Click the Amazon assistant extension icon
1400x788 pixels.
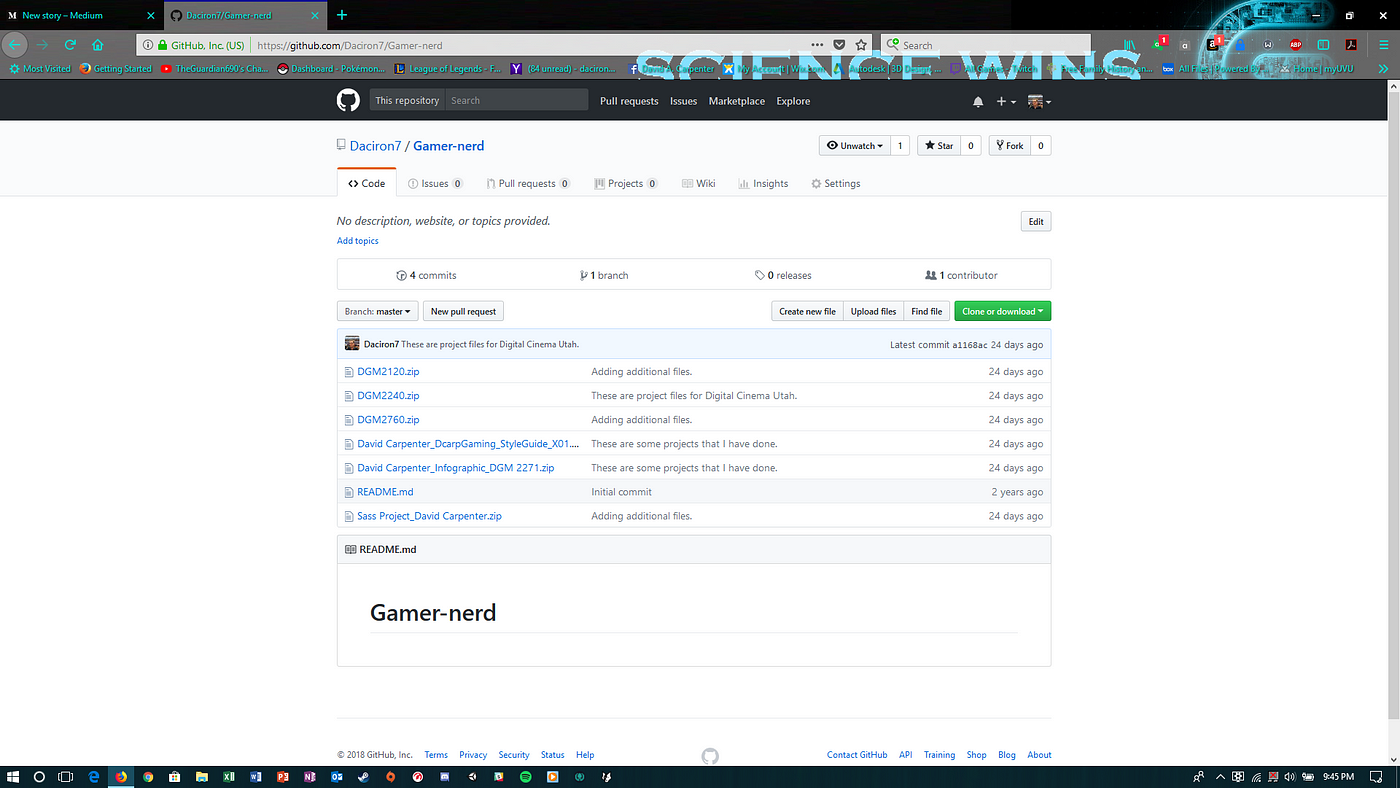coord(1213,45)
